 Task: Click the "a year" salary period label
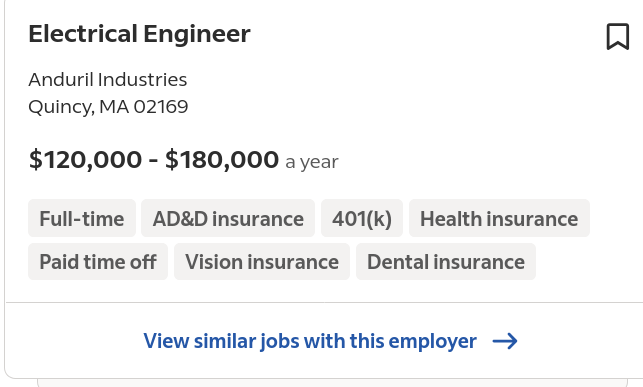pos(312,162)
